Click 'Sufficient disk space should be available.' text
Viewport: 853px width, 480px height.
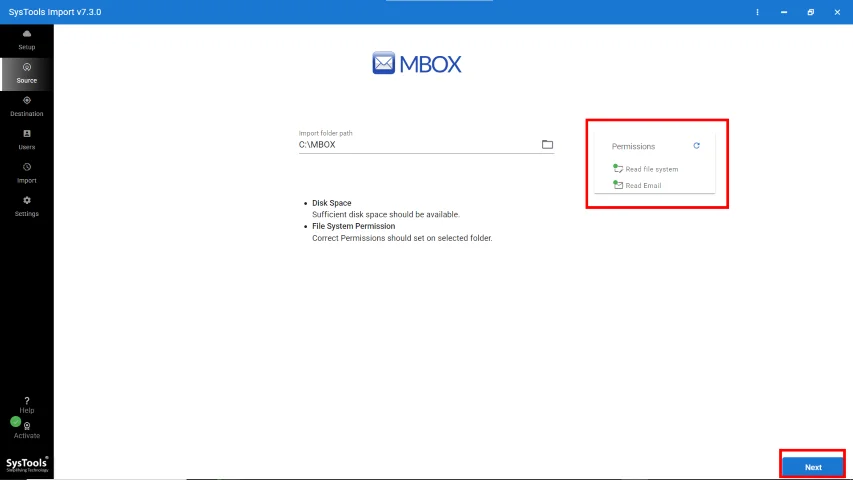(386, 214)
